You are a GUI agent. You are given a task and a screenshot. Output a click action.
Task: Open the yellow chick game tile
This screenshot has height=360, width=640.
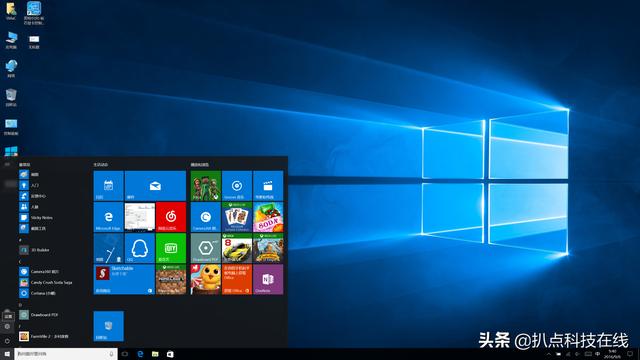pyautogui.click(x=206, y=279)
